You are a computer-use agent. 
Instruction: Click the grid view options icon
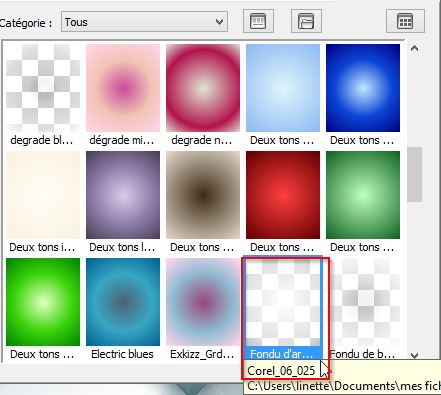(405, 22)
